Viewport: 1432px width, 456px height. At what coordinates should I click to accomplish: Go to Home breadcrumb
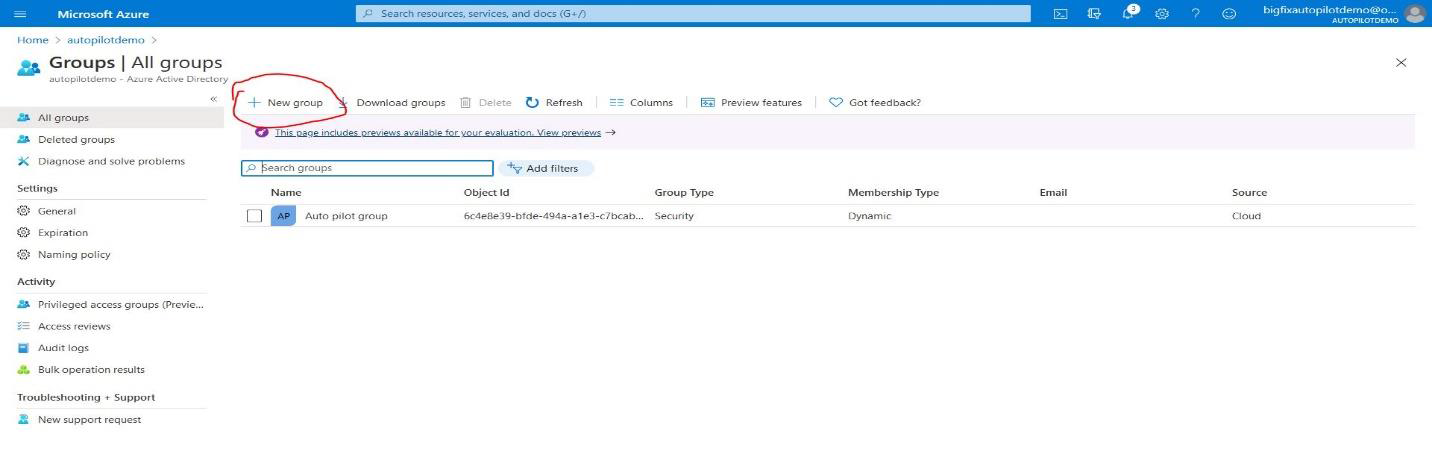(x=32, y=40)
